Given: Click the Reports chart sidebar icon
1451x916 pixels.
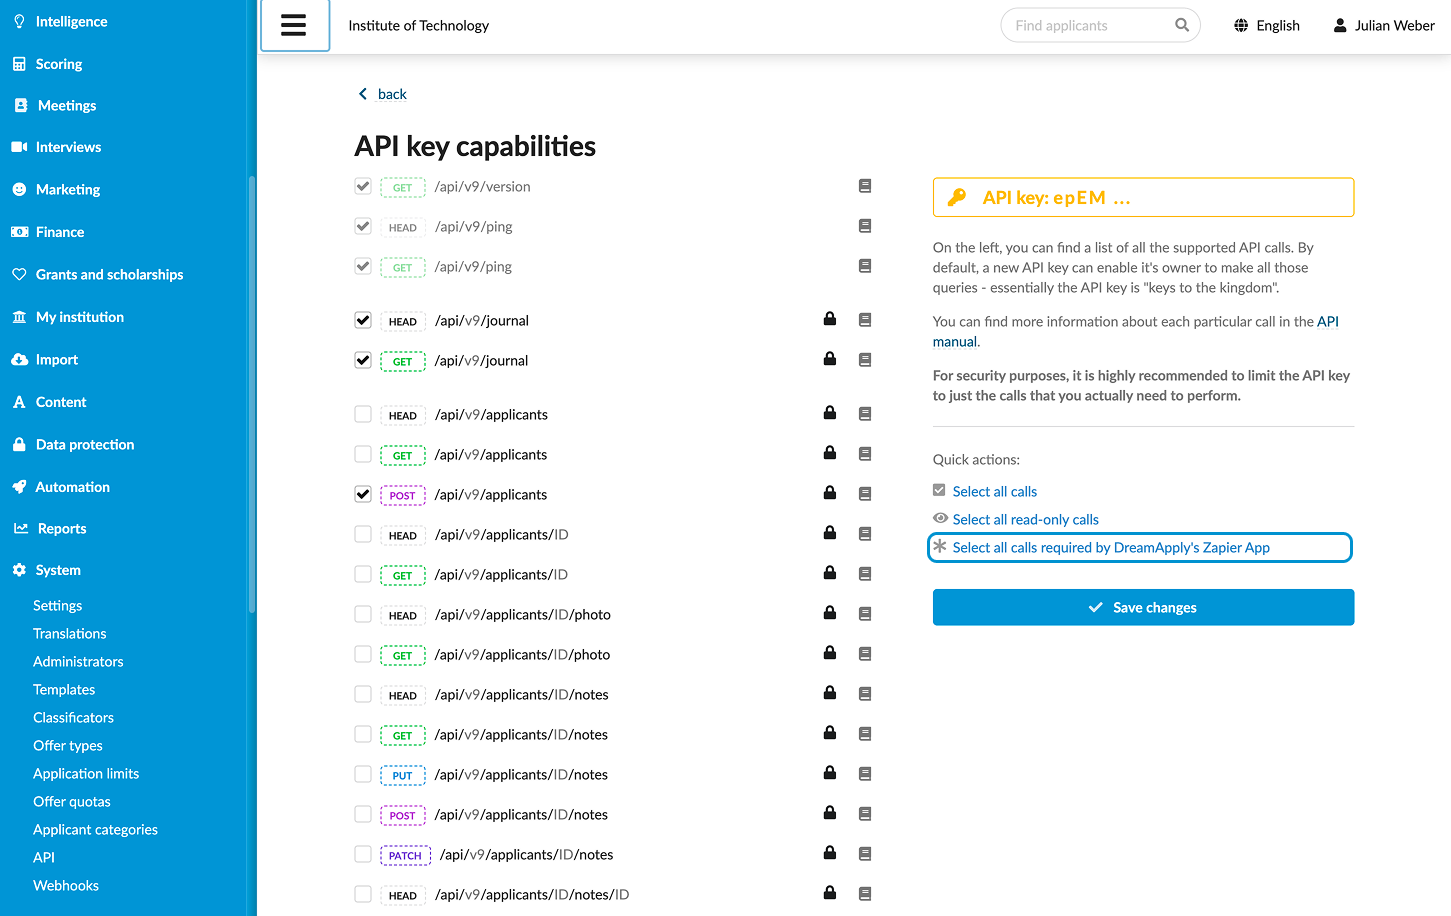Looking at the screenshot, I should 20,528.
